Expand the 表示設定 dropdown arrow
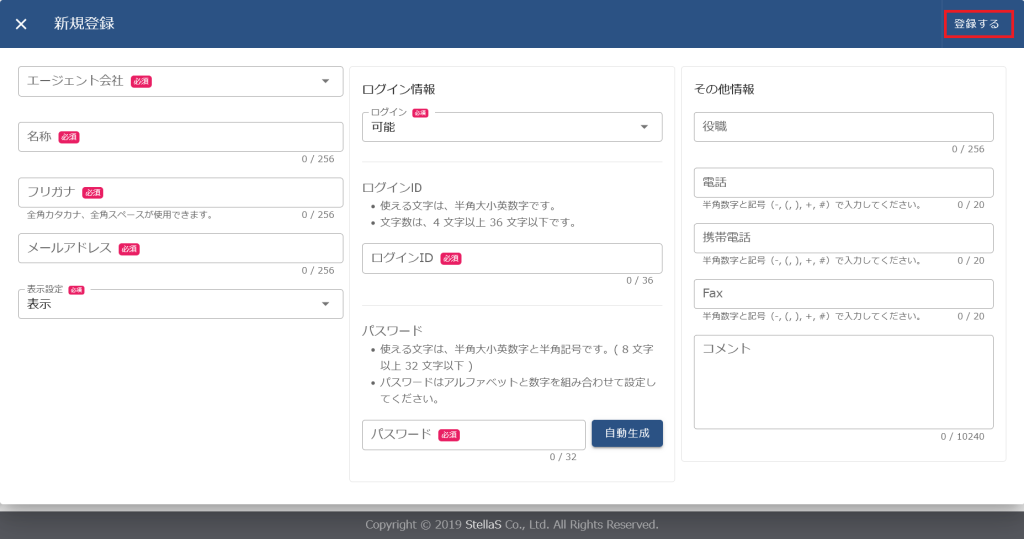Image resolution: width=1024 pixels, height=539 pixels. click(x=325, y=304)
